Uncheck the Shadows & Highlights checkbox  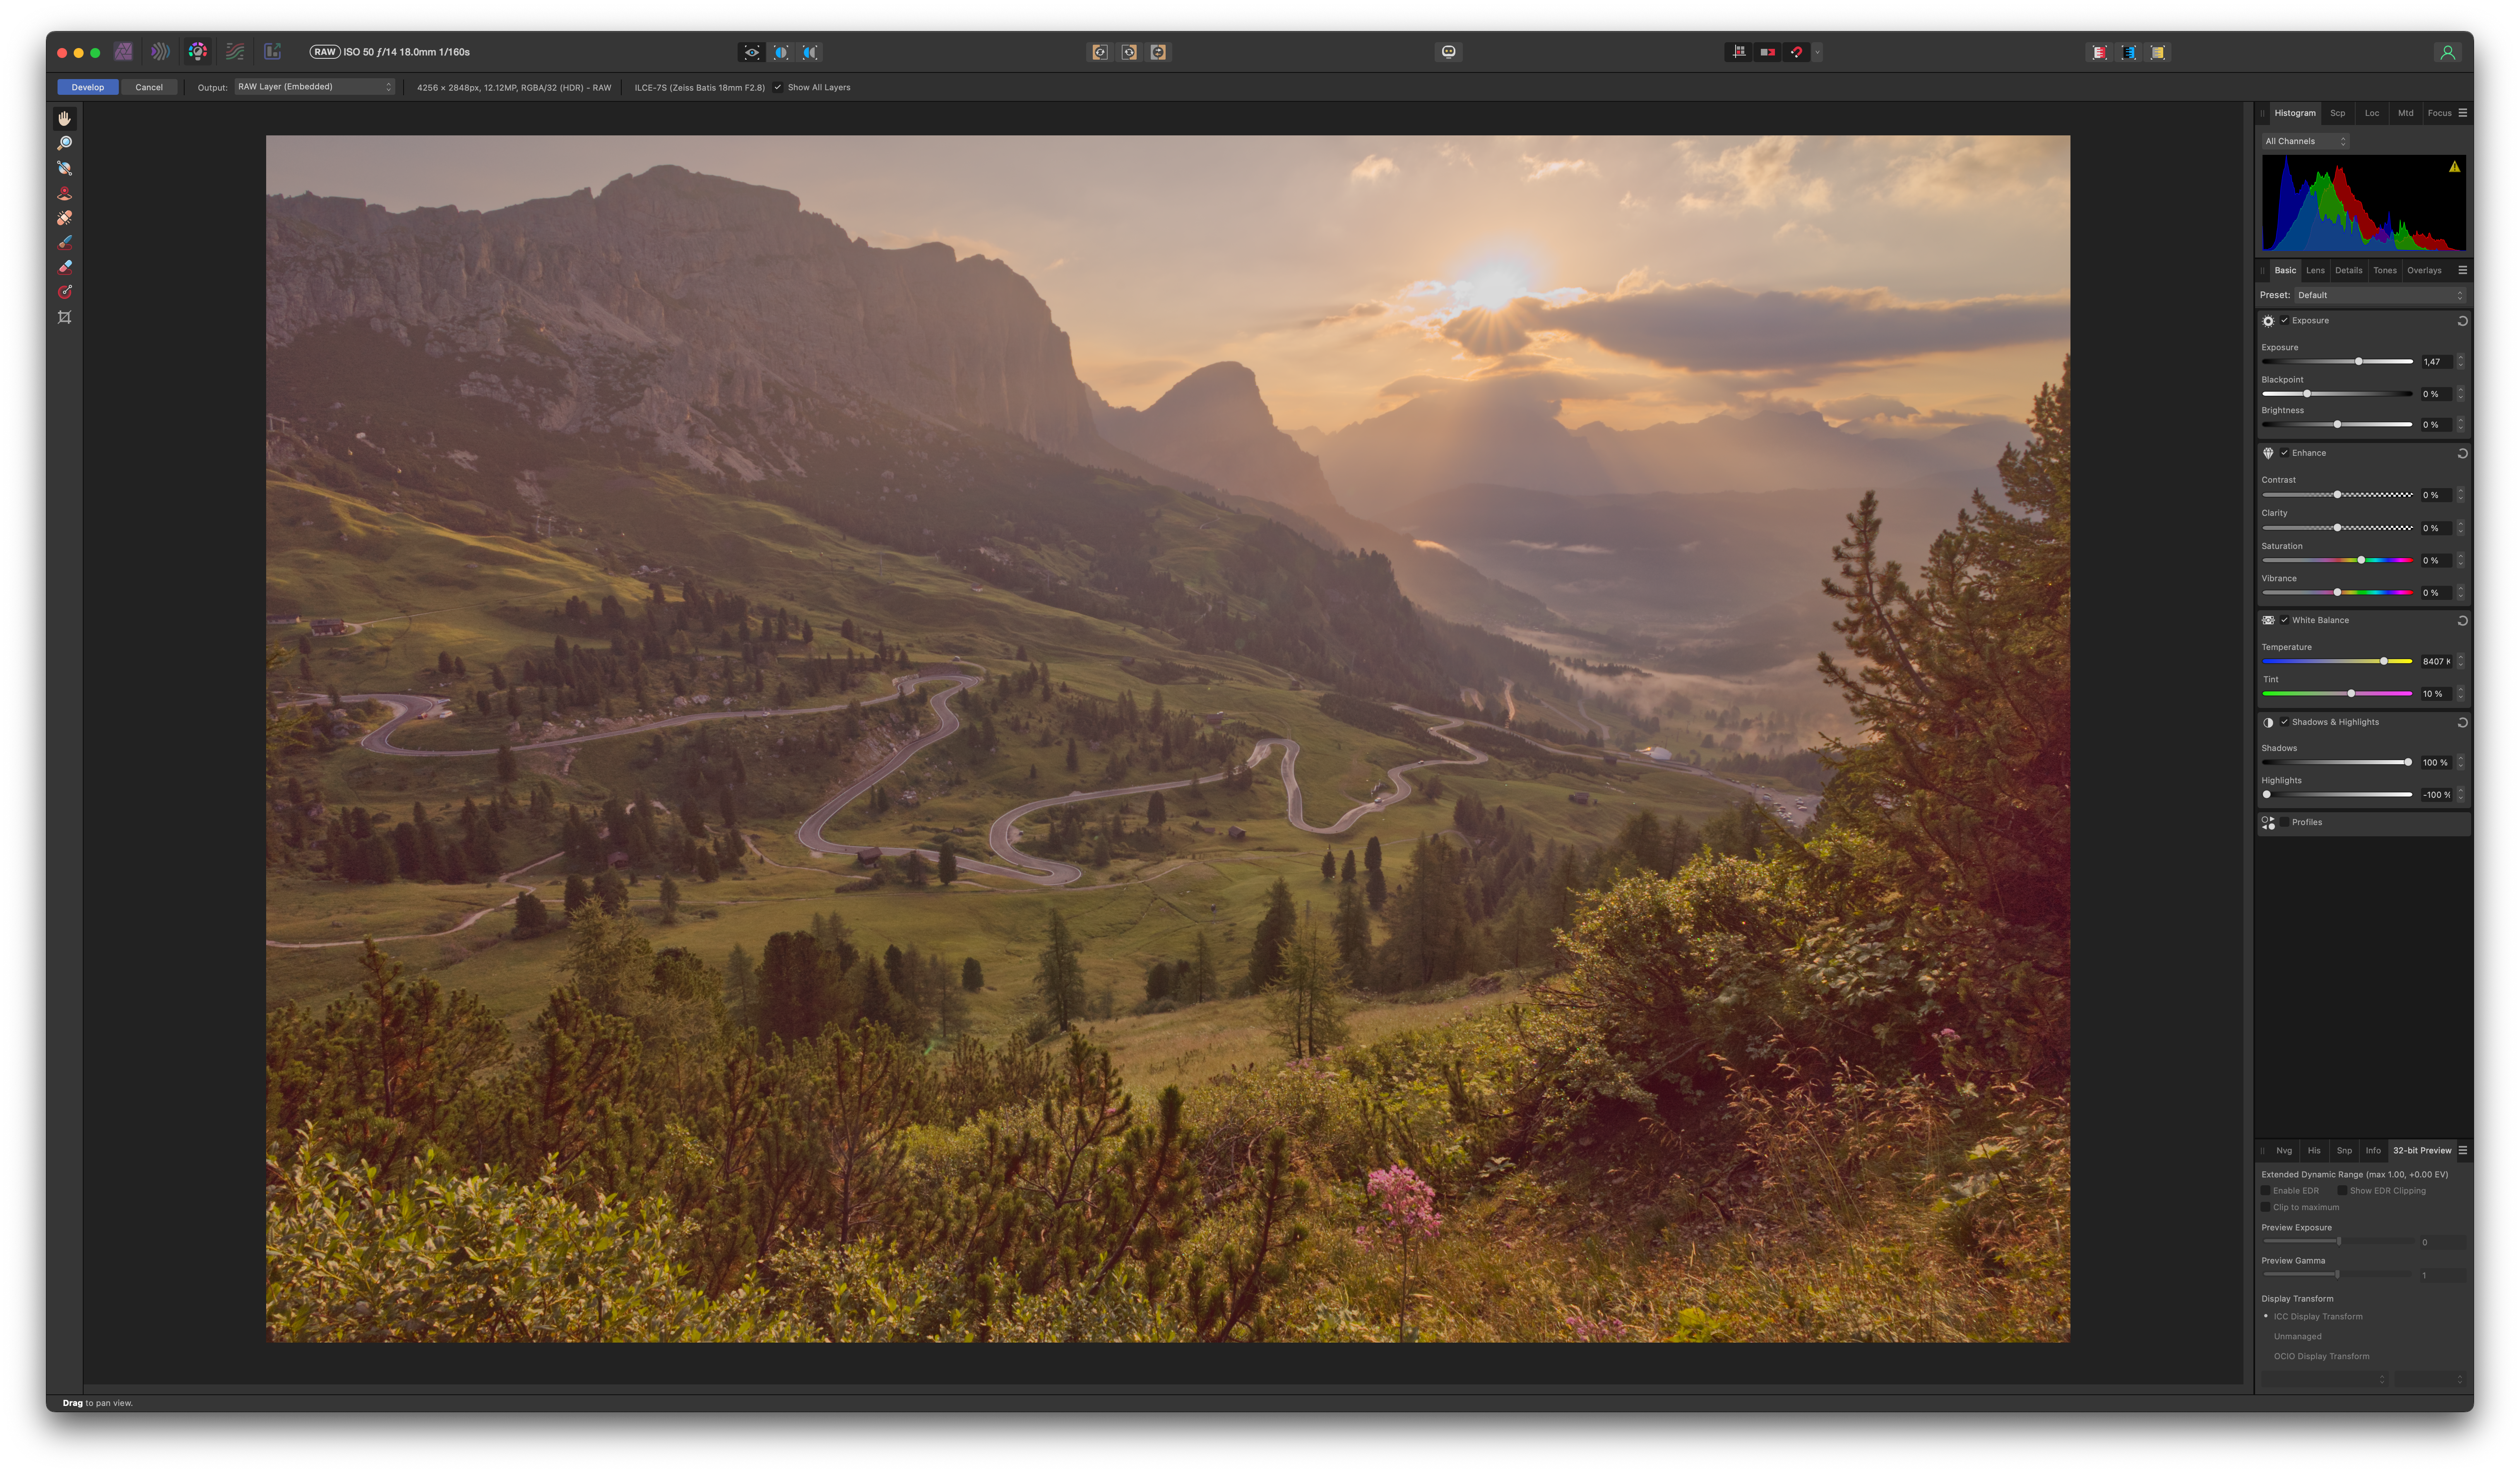pyautogui.click(x=2284, y=722)
